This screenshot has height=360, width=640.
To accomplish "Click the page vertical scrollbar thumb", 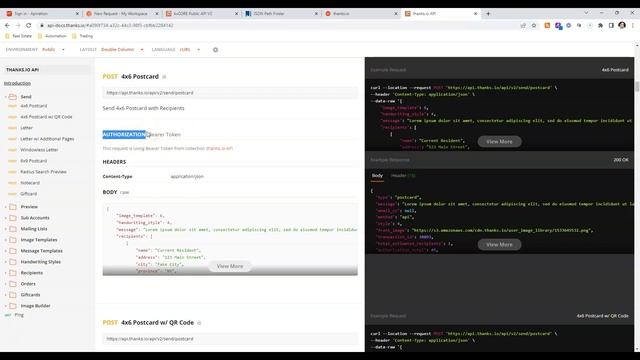I will click(x=637, y=87).
